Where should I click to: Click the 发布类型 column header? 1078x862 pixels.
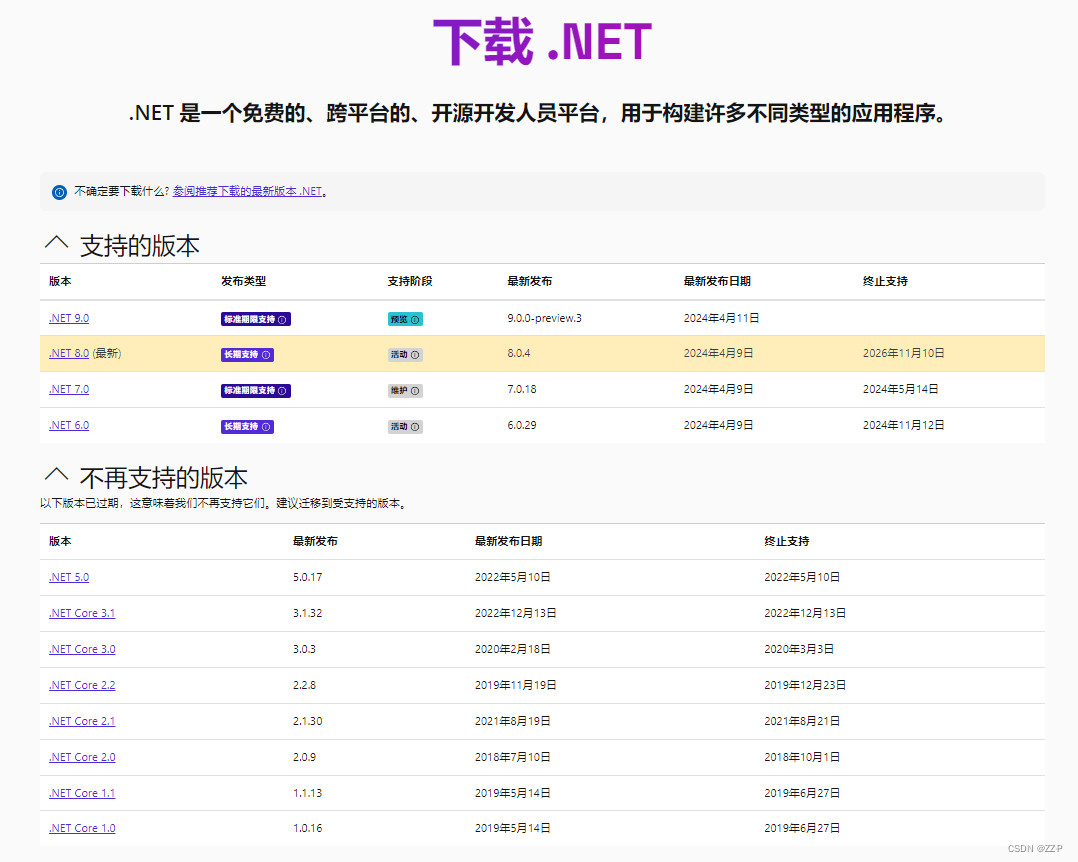click(x=243, y=281)
